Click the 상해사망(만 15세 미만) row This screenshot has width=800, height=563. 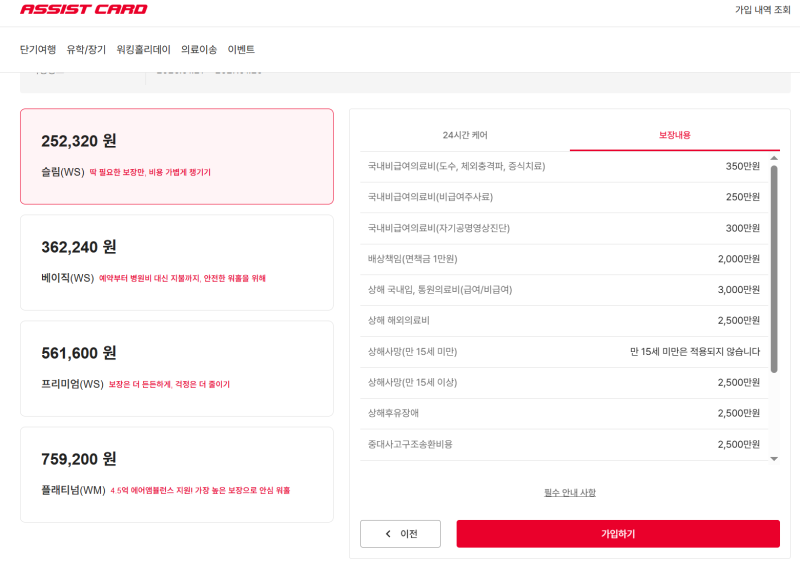[564, 352]
